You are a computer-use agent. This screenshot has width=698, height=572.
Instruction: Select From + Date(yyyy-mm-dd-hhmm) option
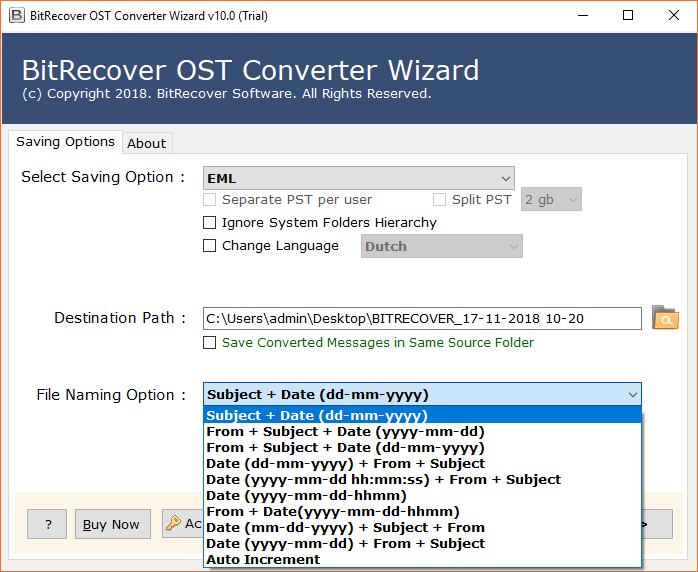click(x=422, y=511)
